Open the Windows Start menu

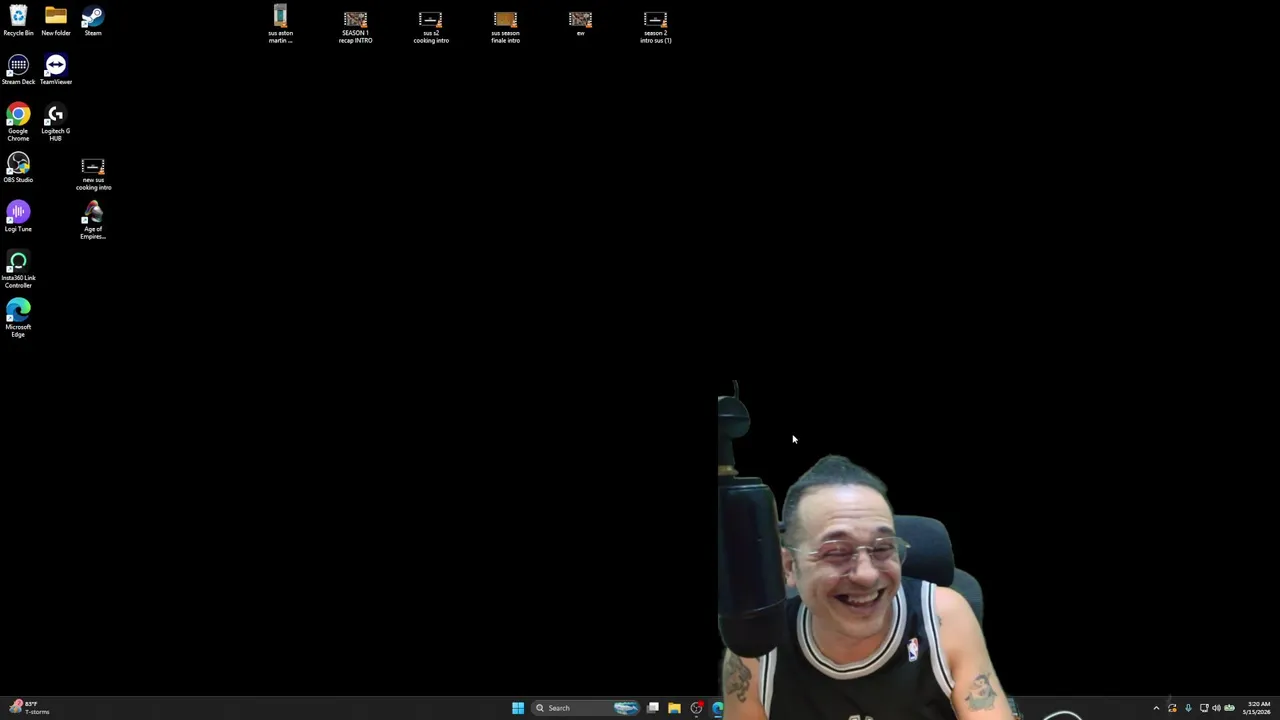[518, 708]
